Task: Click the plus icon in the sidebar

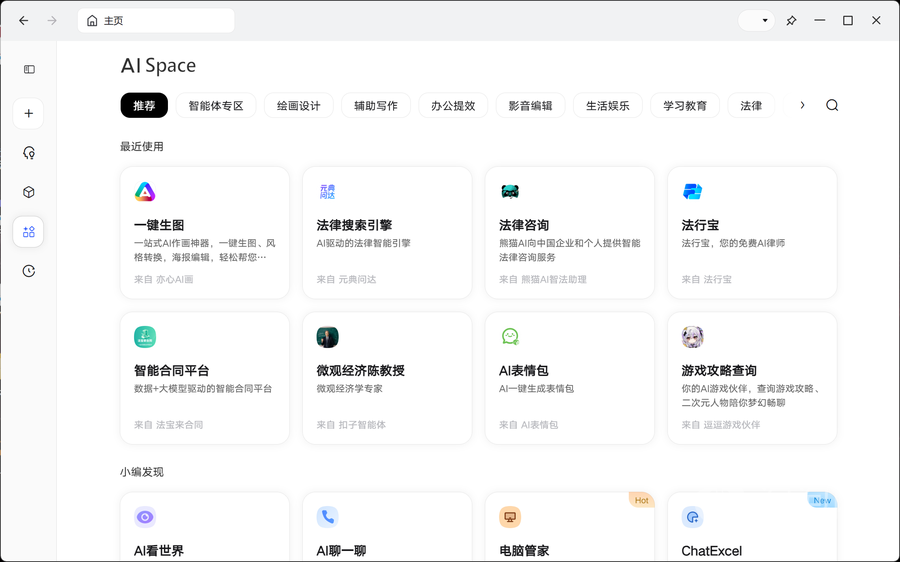Action: (x=29, y=113)
